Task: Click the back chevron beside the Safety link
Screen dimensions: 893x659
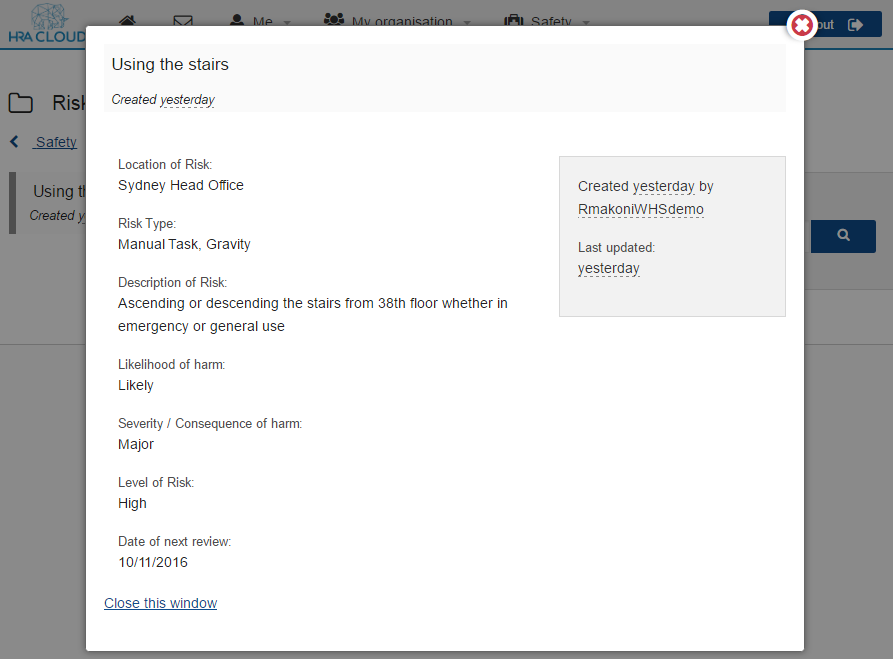Action: [x=14, y=141]
